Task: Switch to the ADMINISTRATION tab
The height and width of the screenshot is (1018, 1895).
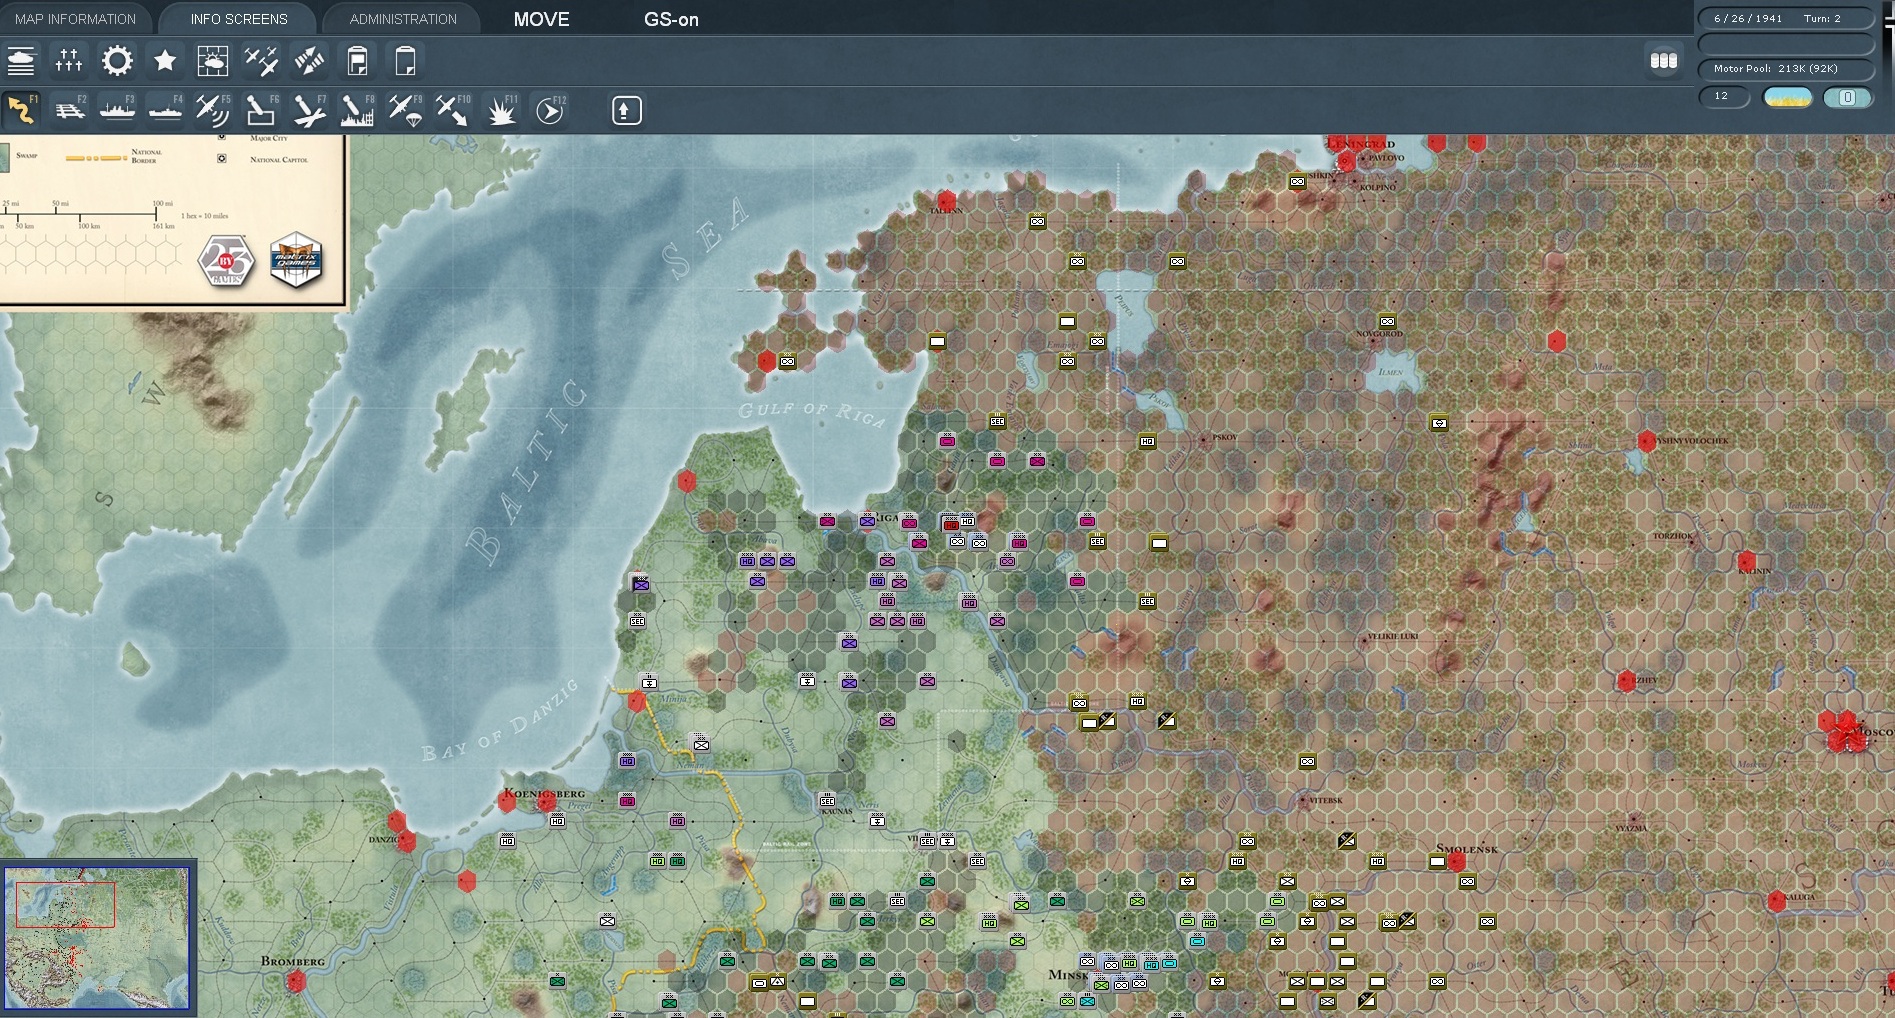Action: coord(403,19)
